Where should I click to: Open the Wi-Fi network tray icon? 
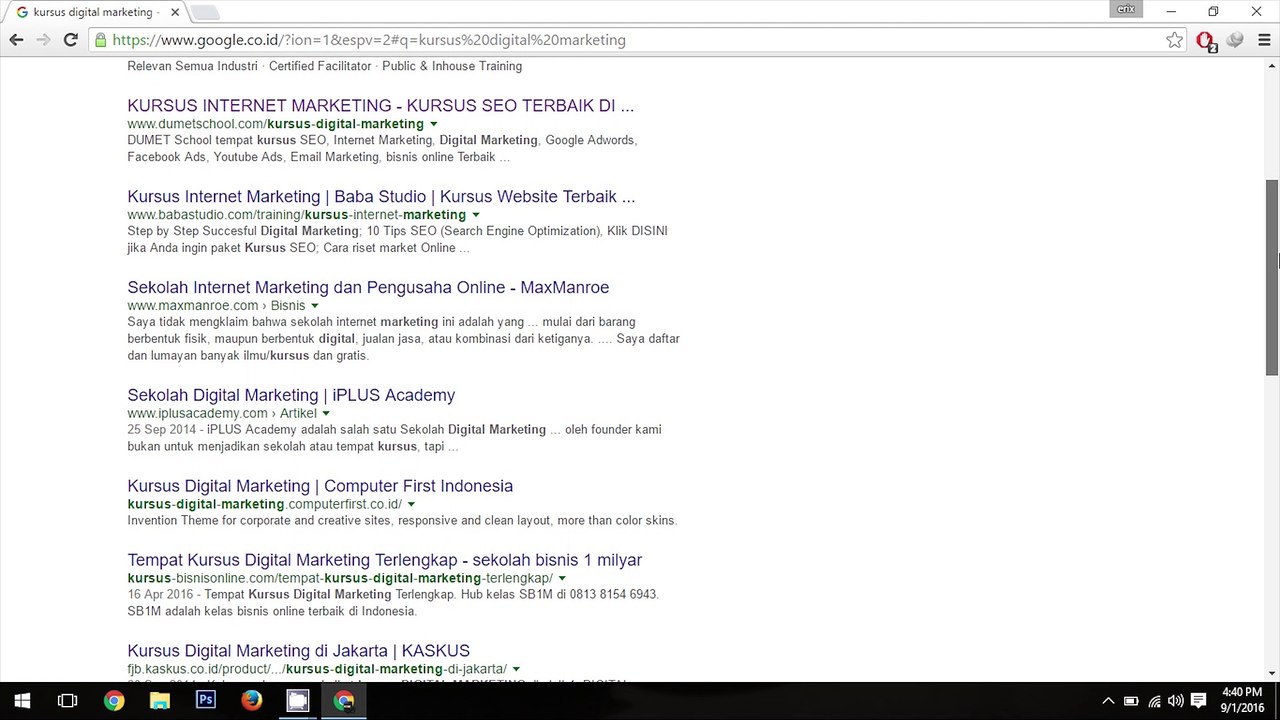(x=1154, y=701)
